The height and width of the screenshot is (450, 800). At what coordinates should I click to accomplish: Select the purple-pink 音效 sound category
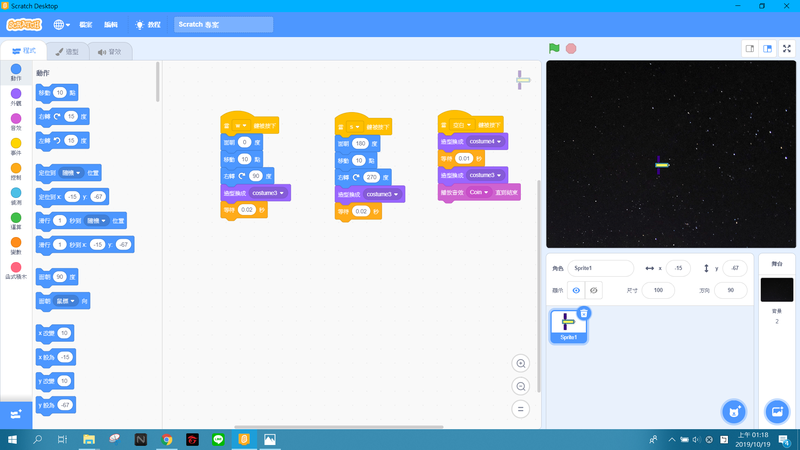[16, 122]
